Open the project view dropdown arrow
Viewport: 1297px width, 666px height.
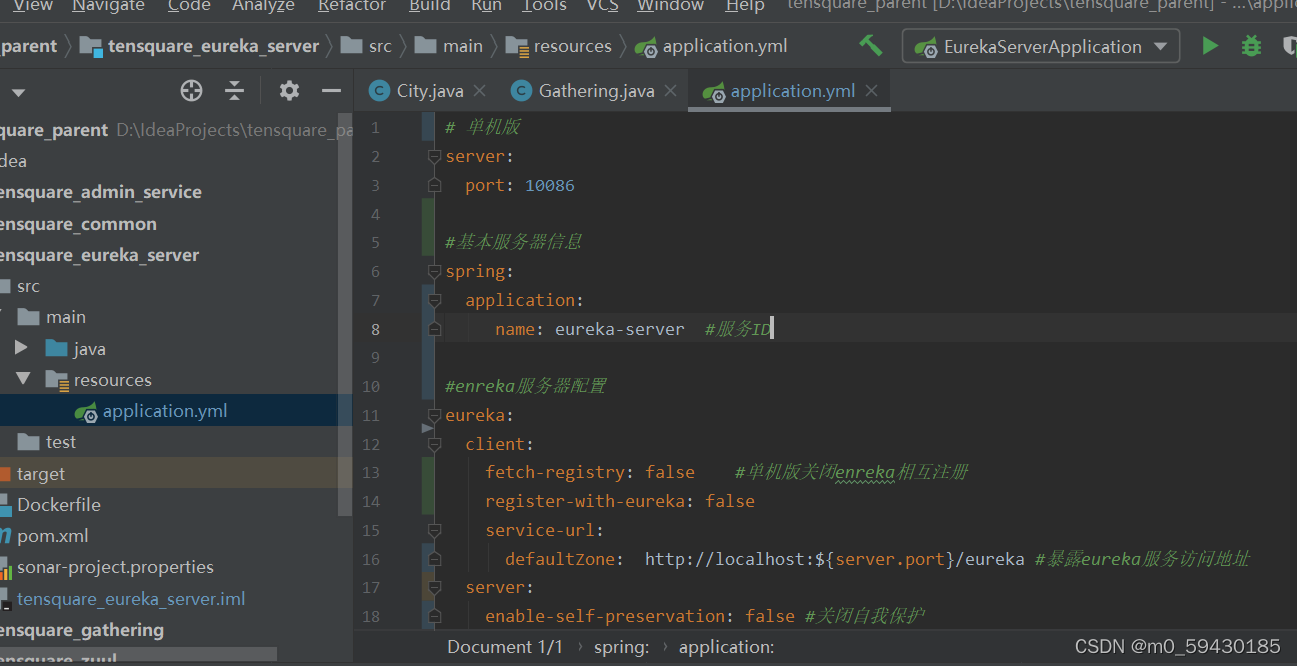tap(18, 93)
